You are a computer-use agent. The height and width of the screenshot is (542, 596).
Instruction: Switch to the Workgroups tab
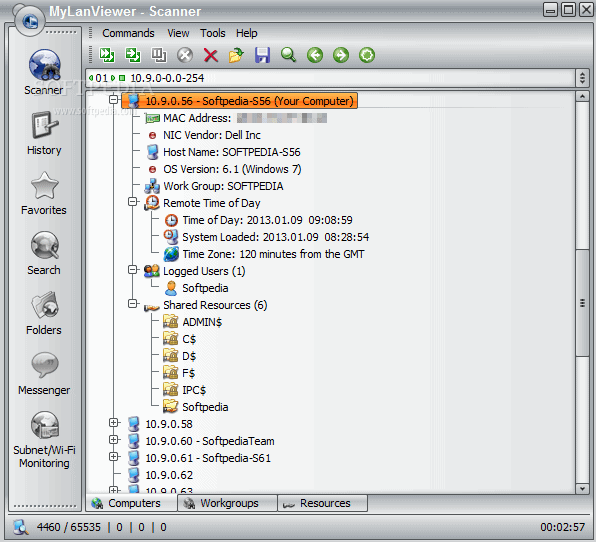point(227,503)
